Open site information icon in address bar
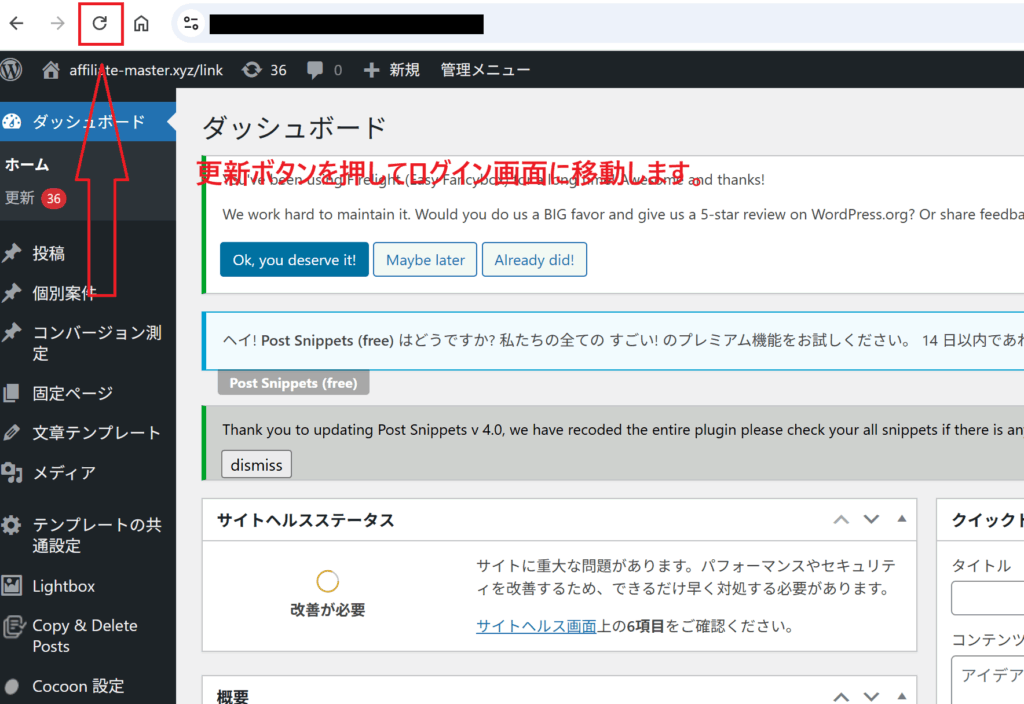Viewport: 1024px width, 704px height. [x=191, y=24]
